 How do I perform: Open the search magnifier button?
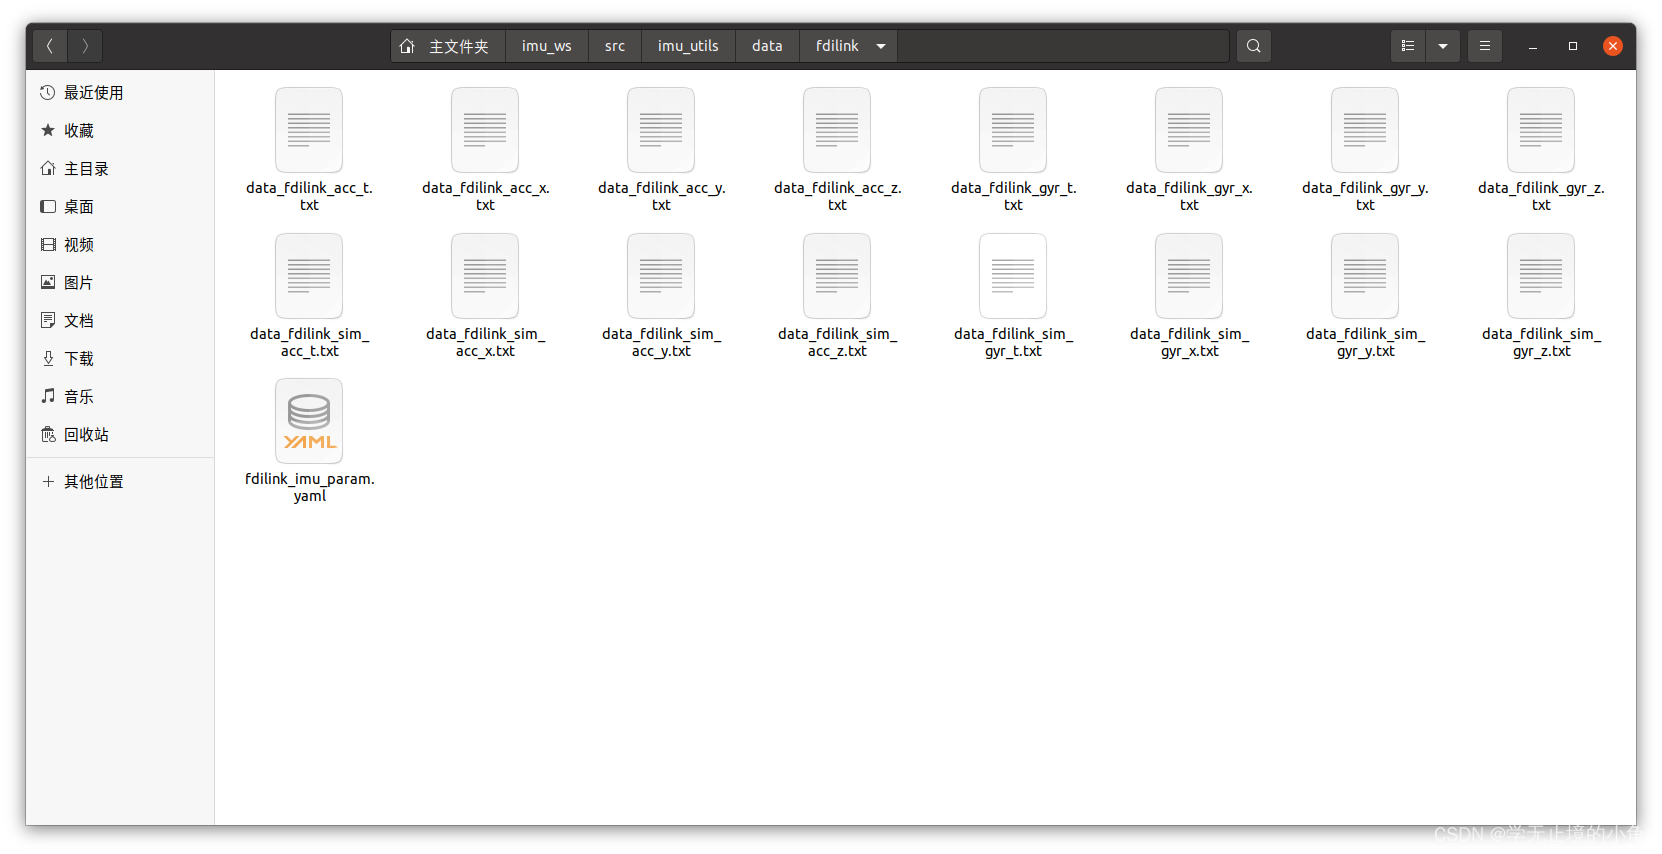pyautogui.click(x=1253, y=46)
